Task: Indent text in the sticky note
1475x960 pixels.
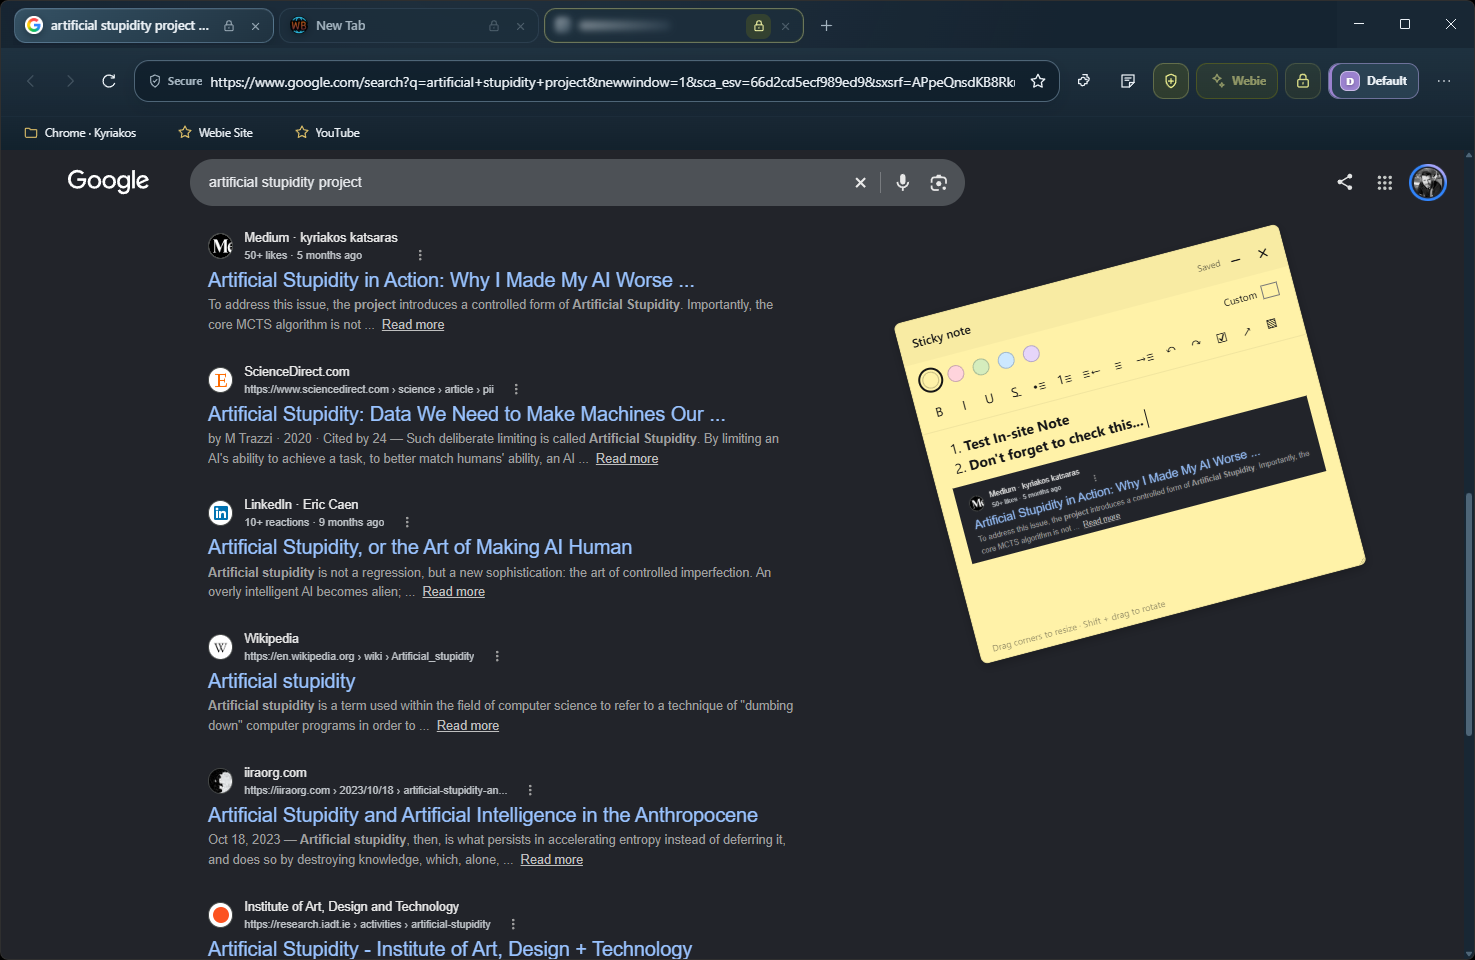Action: click(1144, 358)
